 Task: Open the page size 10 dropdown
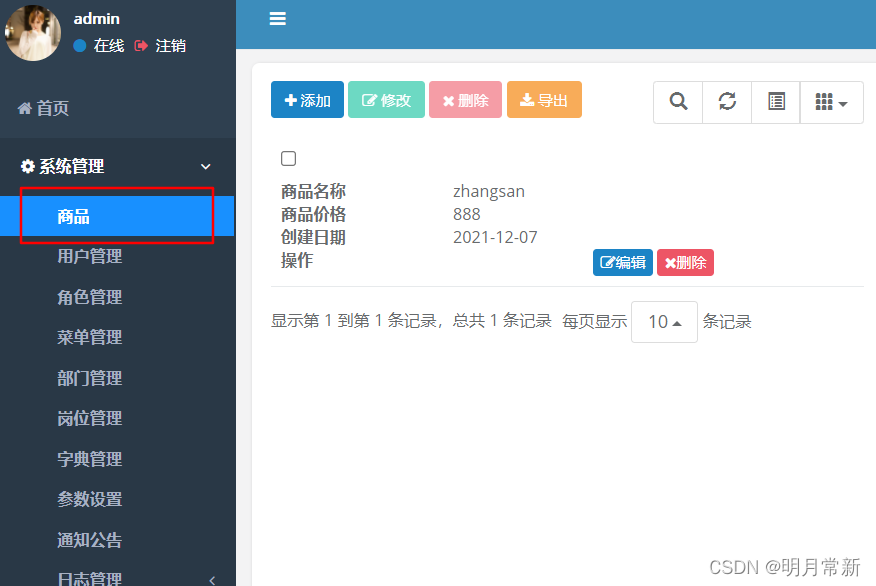click(x=664, y=322)
